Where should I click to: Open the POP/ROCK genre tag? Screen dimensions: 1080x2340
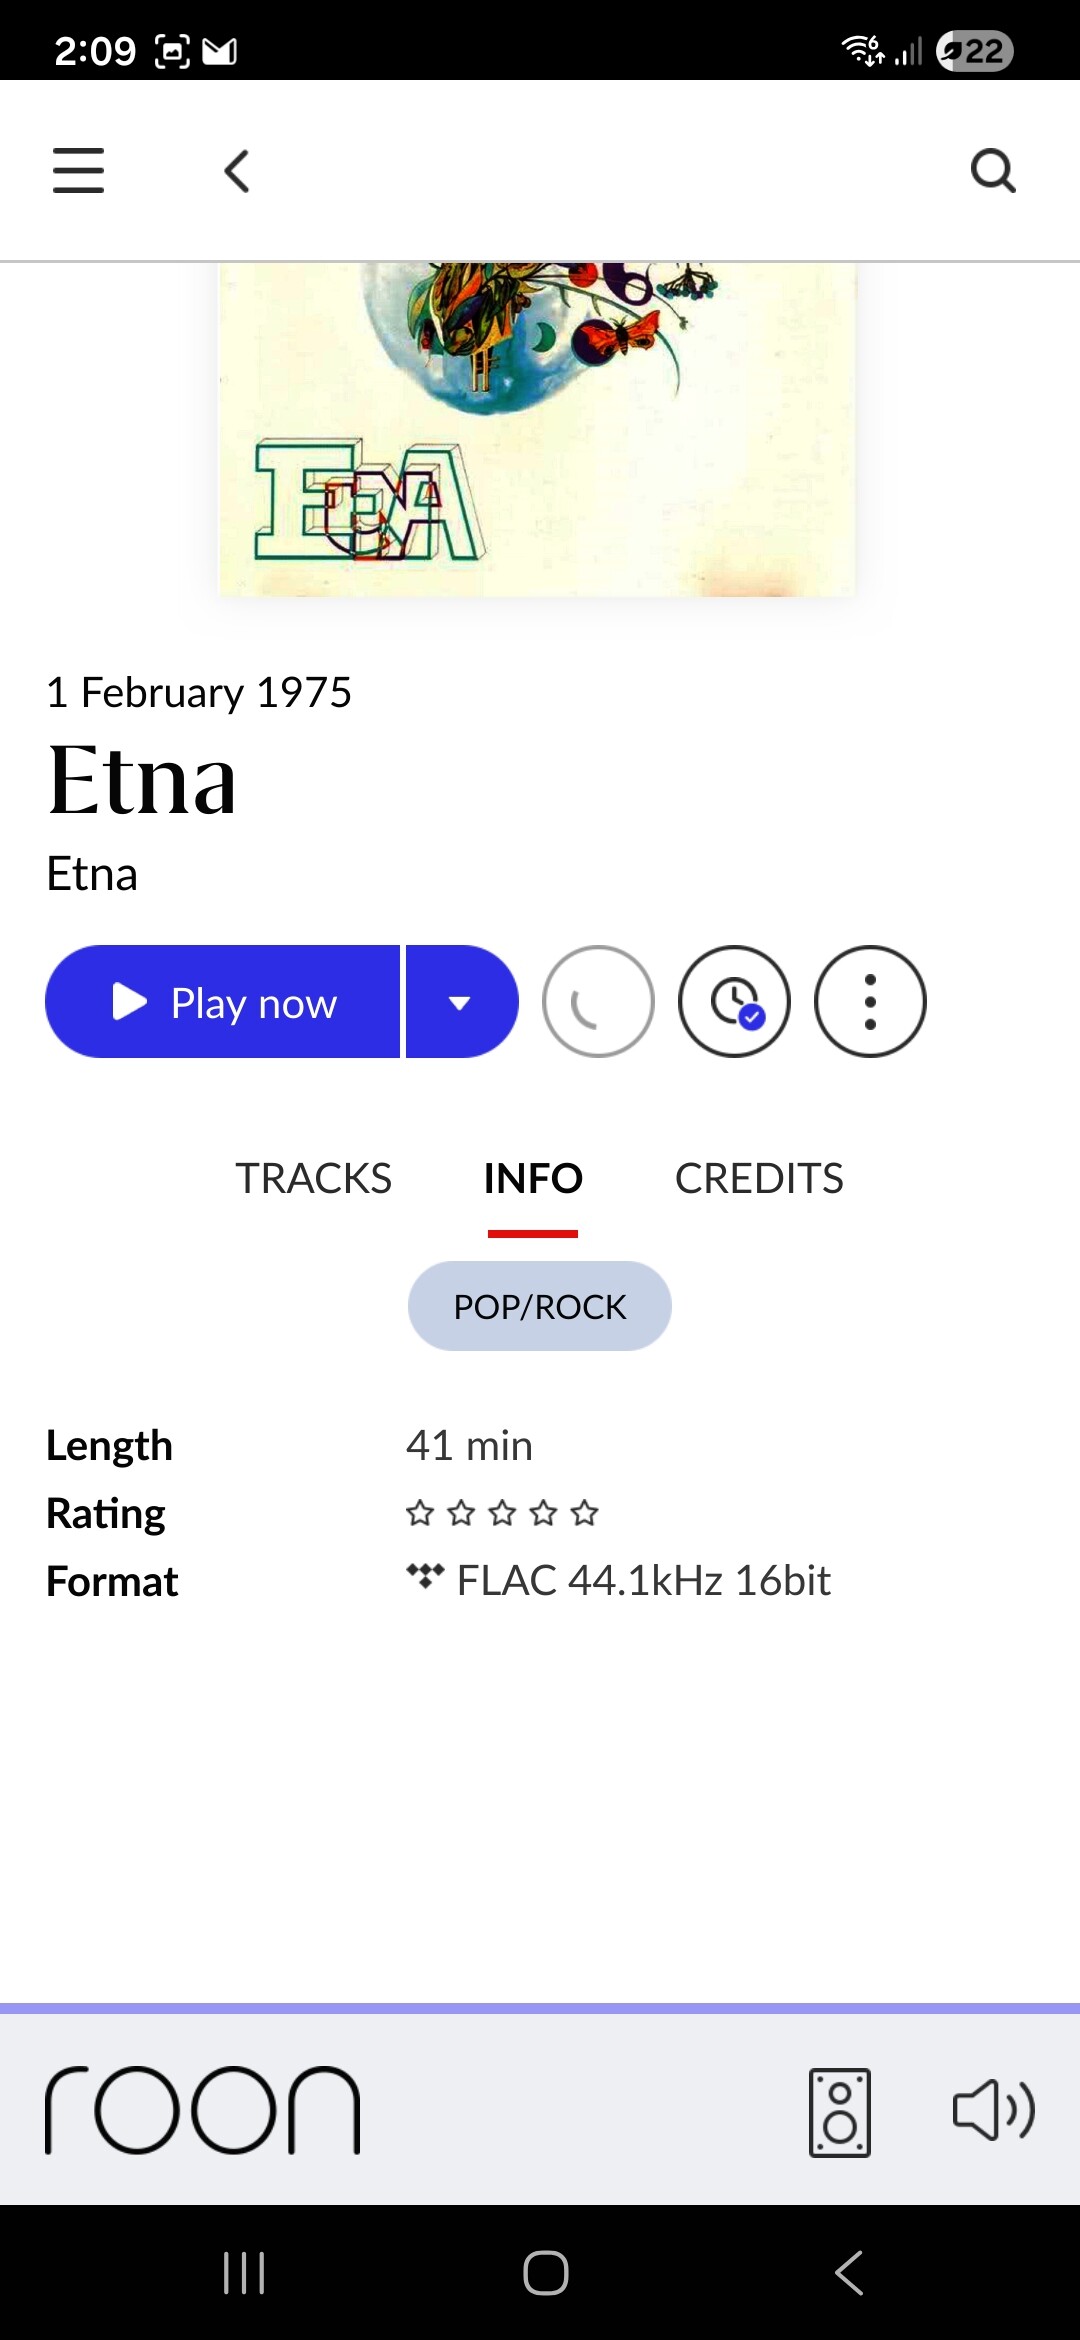[540, 1306]
